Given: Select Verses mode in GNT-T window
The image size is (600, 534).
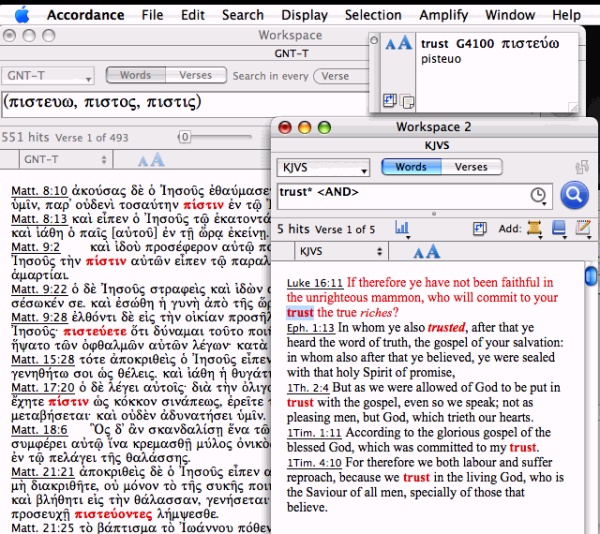Looking at the screenshot, I should point(196,75).
